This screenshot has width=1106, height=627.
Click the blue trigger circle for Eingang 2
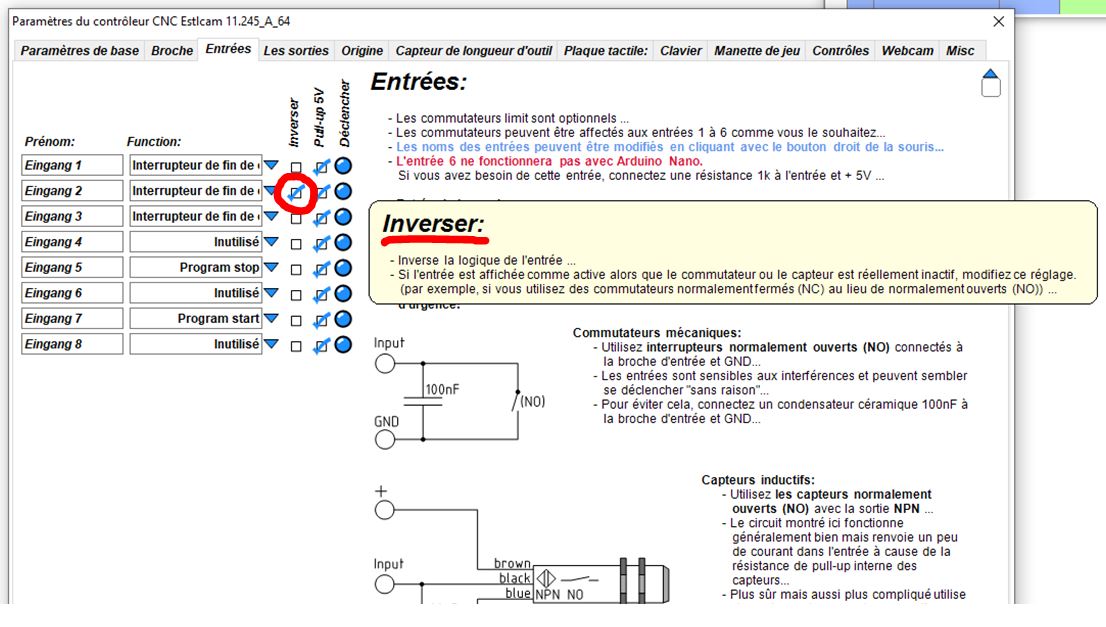[x=343, y=191]
